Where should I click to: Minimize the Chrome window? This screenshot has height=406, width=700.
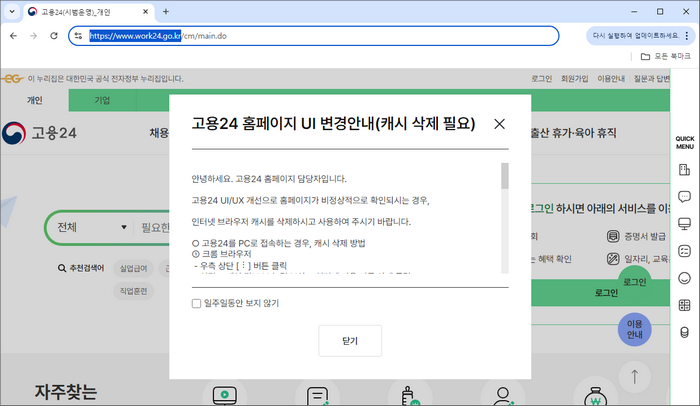634,12
